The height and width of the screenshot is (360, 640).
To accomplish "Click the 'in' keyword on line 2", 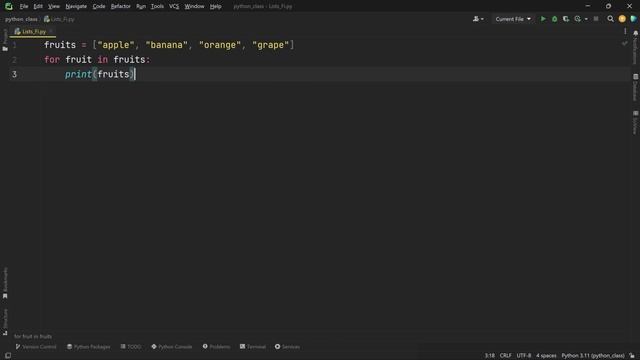I will tap(102, 60).
